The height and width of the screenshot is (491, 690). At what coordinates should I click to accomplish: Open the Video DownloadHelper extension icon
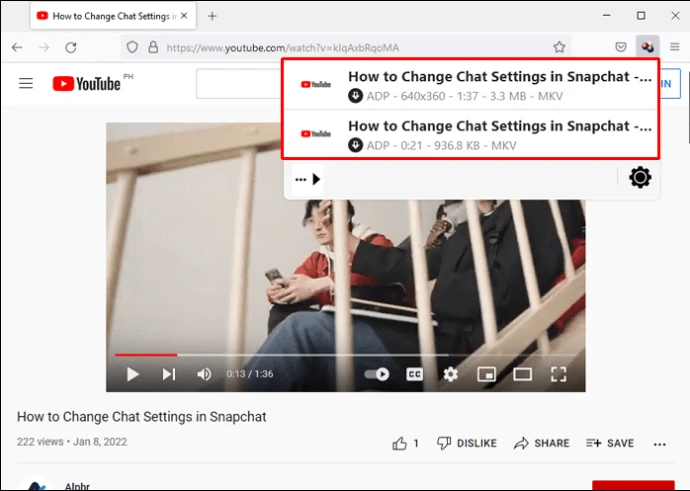pyautogui.click(x=647, y=47)
